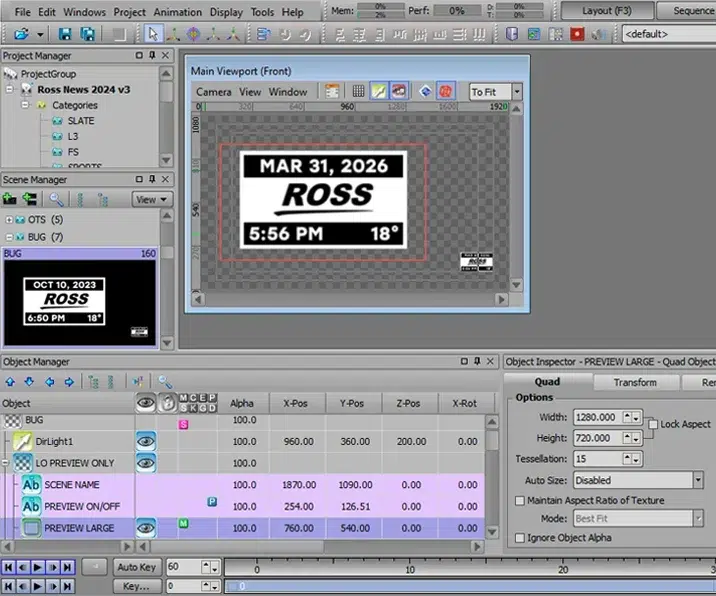
Task: Move object right in hierarchy
Action: 69,381
